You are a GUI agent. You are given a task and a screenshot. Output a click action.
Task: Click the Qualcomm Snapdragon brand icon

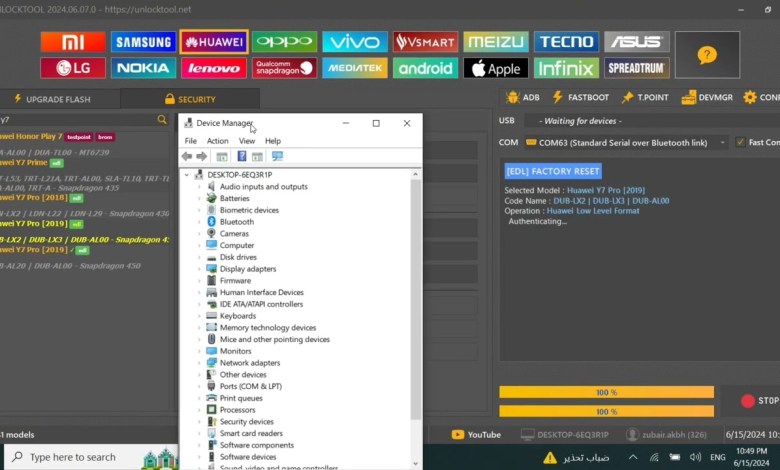285,68
